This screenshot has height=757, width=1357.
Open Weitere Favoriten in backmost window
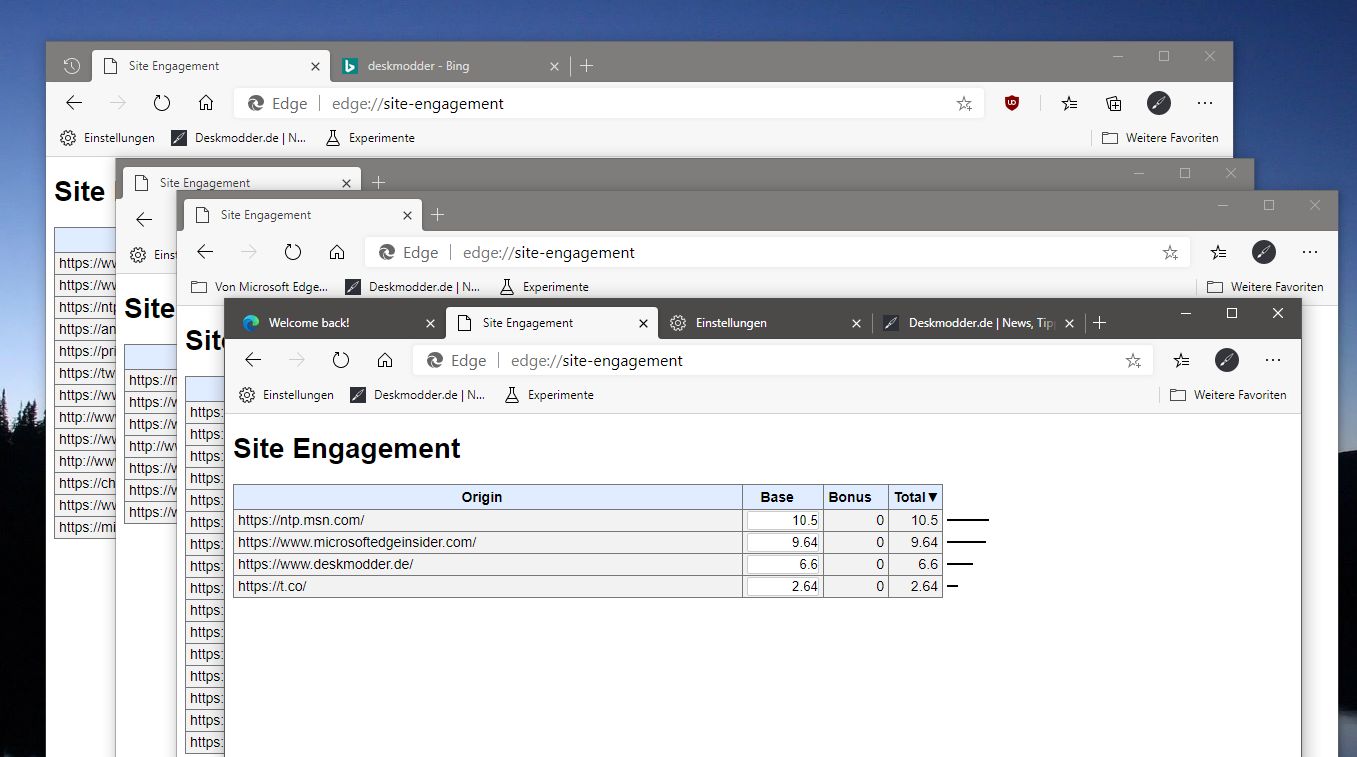point(1160,138)
